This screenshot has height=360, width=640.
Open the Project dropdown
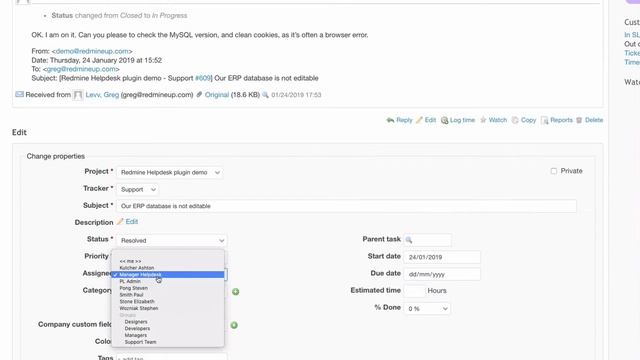(169, 172)
